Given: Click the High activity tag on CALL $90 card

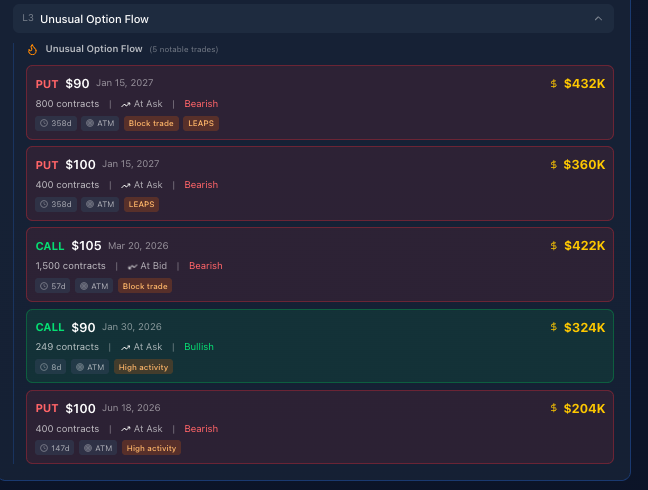Looking at the screenshot, I should (x=143, y=367).
